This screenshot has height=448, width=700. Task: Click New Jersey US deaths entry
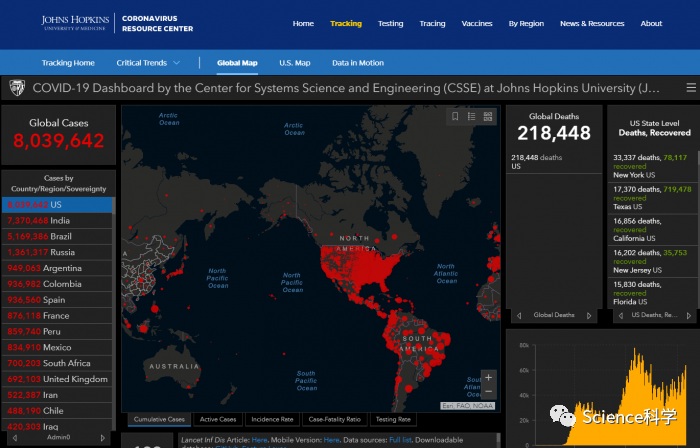(652, 261)
